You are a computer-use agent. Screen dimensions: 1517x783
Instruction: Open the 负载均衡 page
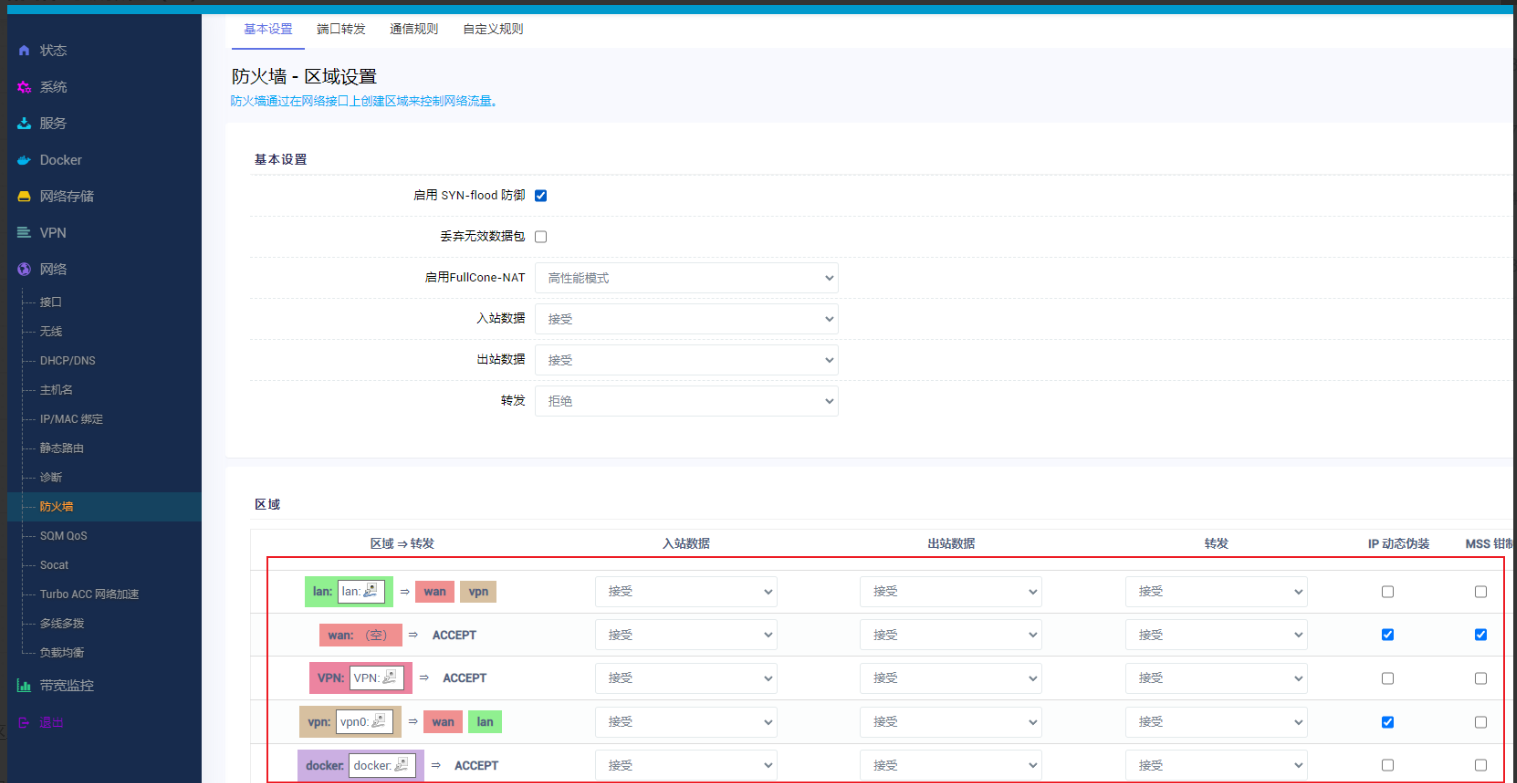pyautogui.click(x=62, y=652)
